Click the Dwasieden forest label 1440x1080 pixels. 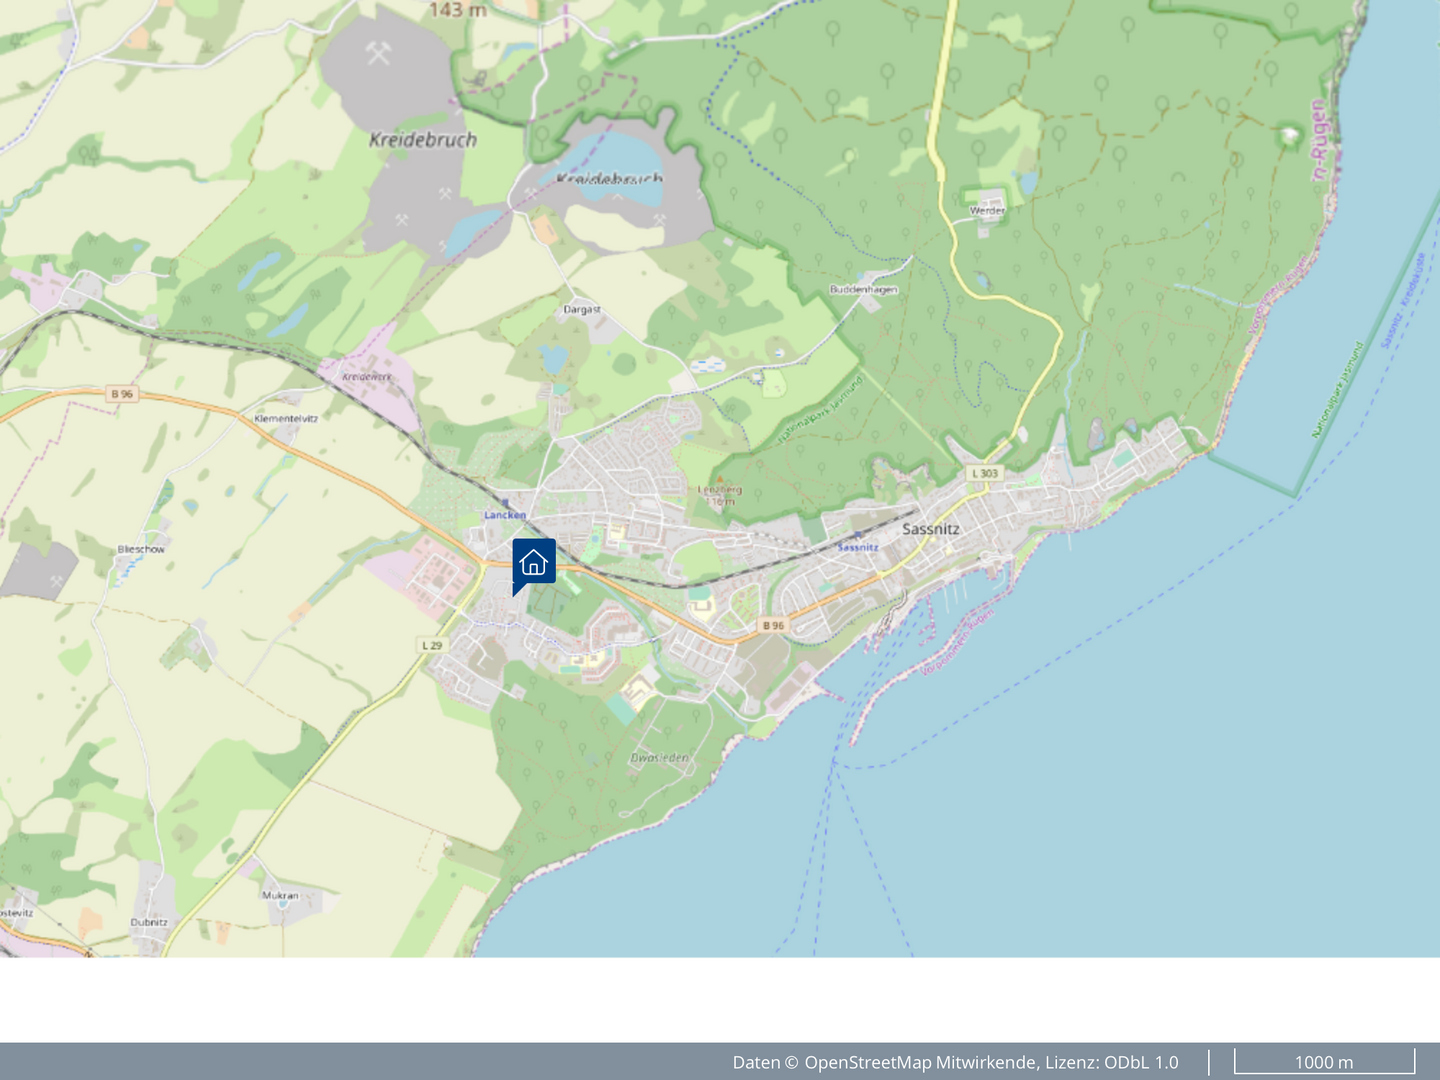tap(659, 757)
